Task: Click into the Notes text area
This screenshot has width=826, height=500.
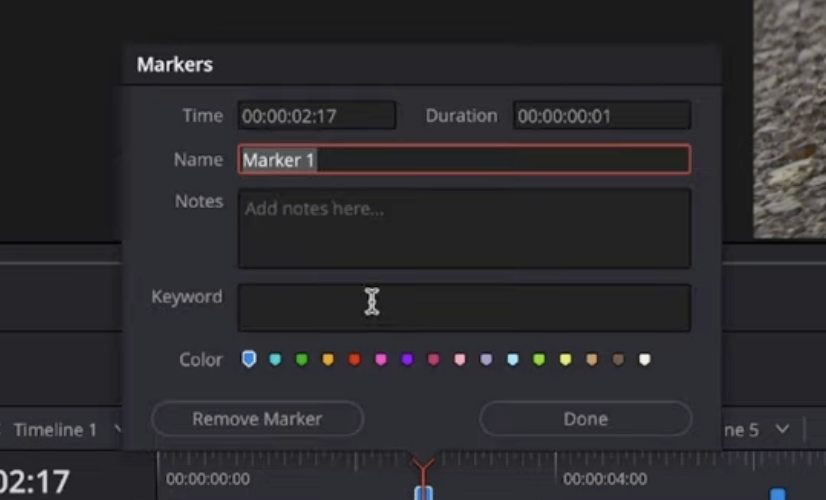Action: point(464,229)
